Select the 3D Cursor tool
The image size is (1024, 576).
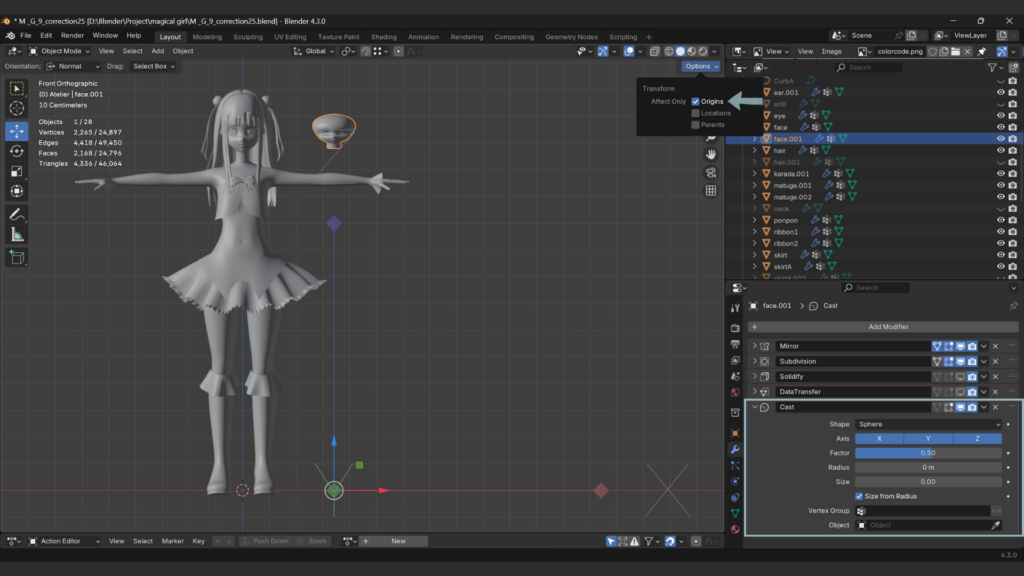pos(17,108)
